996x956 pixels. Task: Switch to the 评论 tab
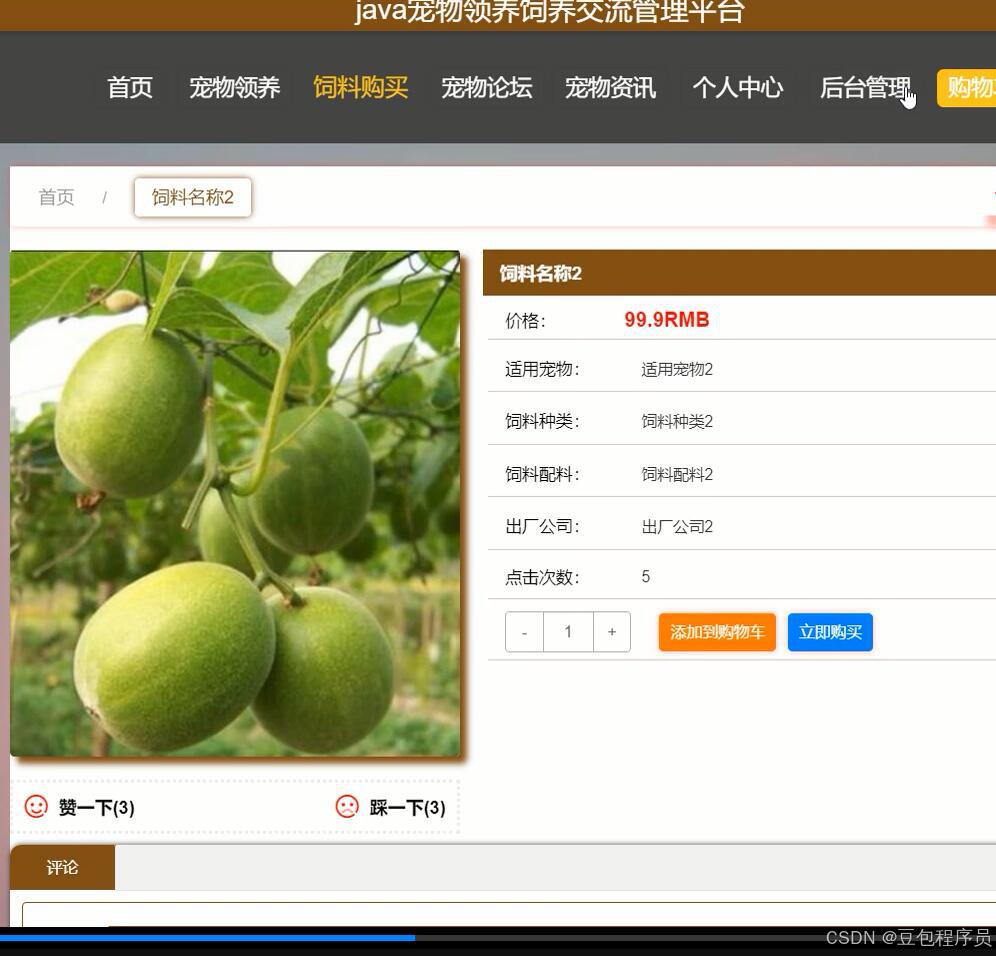coord(62,867)
